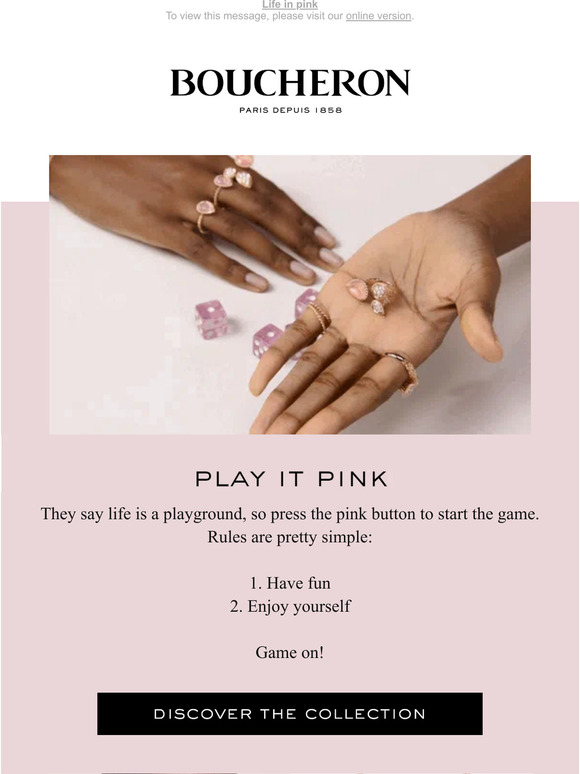Screen dimensions: 580x774
Task: Click the 'To view this message' preheader text
Action: tap(290, 16)
